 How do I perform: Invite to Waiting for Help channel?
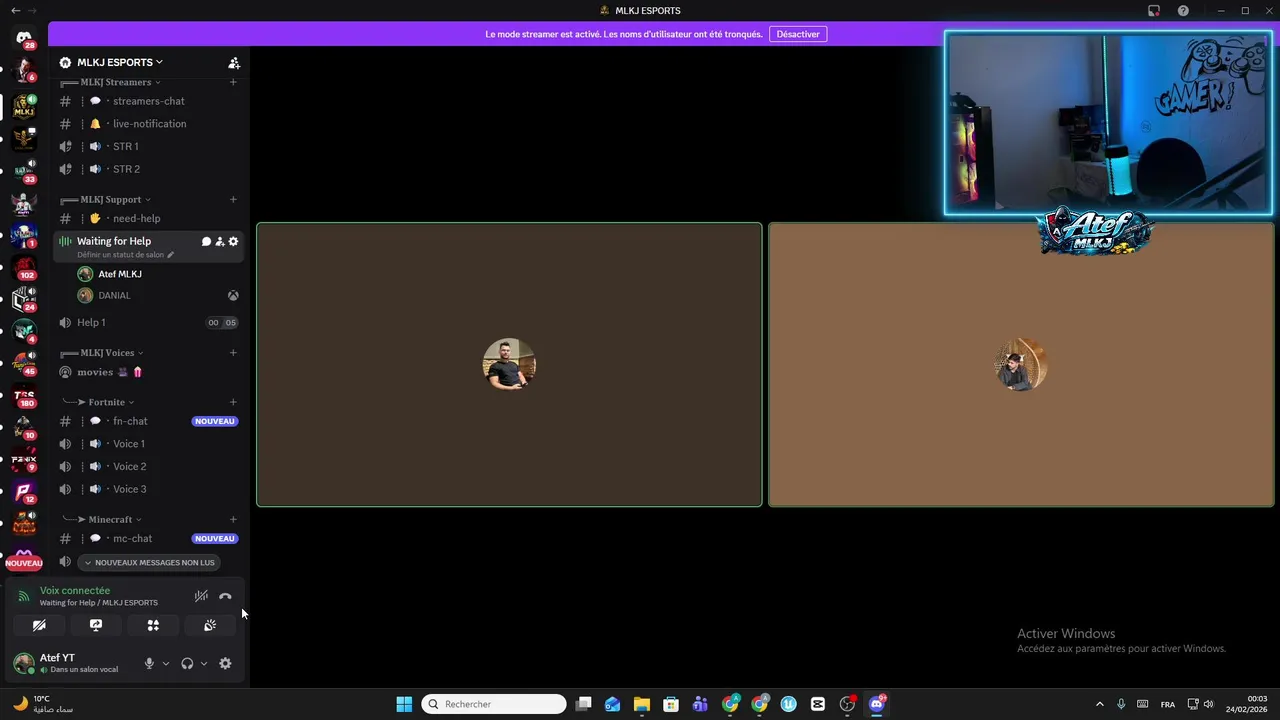click(220, 241)
